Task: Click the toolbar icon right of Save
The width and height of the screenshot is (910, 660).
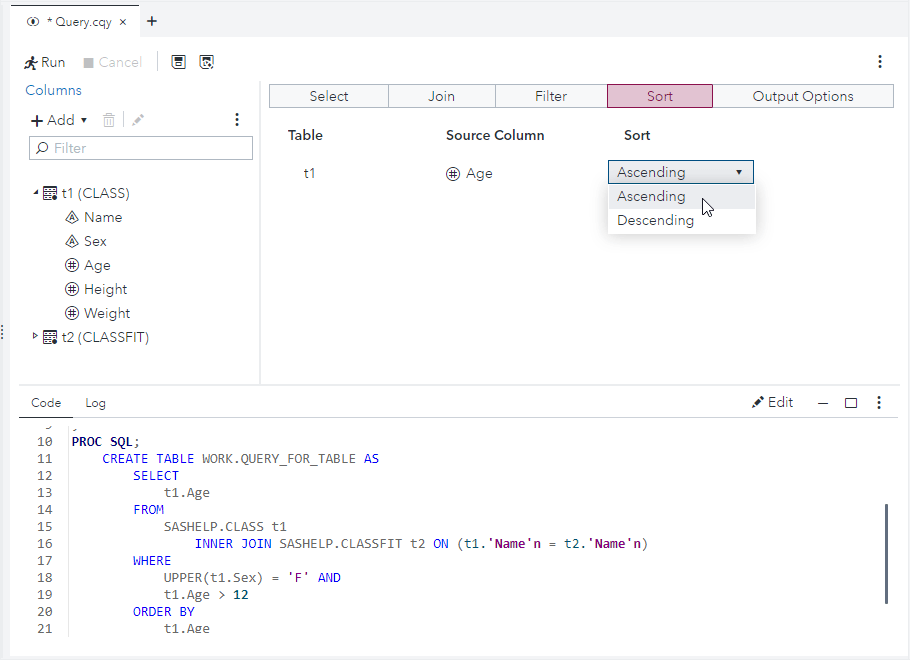Action: click(x=207, y=62)
